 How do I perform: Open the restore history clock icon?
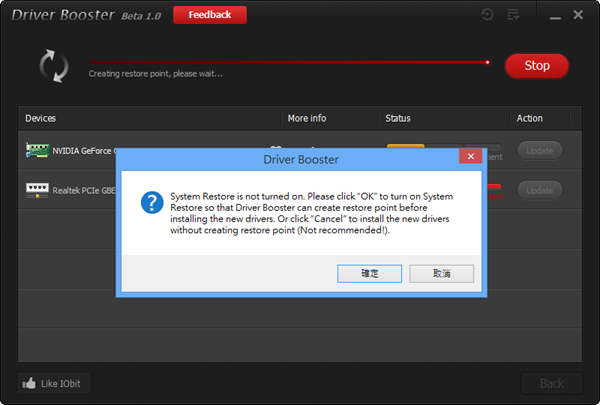(487, 15)
